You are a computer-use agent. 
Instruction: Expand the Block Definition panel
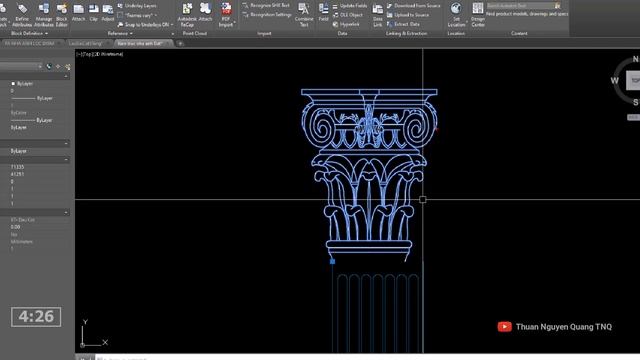pos(29,33)
